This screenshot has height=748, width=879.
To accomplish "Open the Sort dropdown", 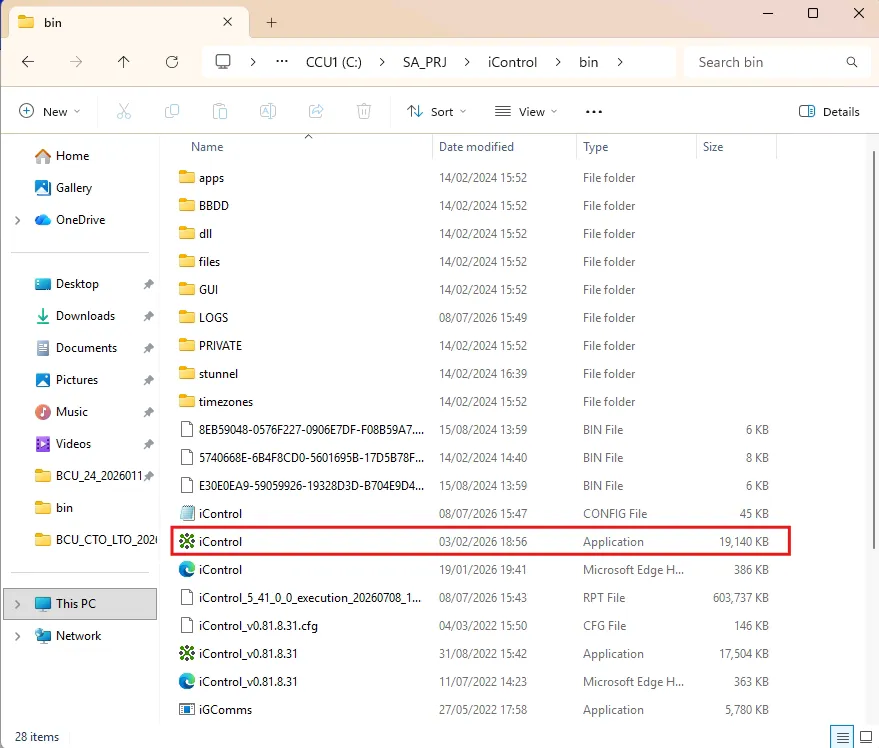I will [x=437, y=112].
